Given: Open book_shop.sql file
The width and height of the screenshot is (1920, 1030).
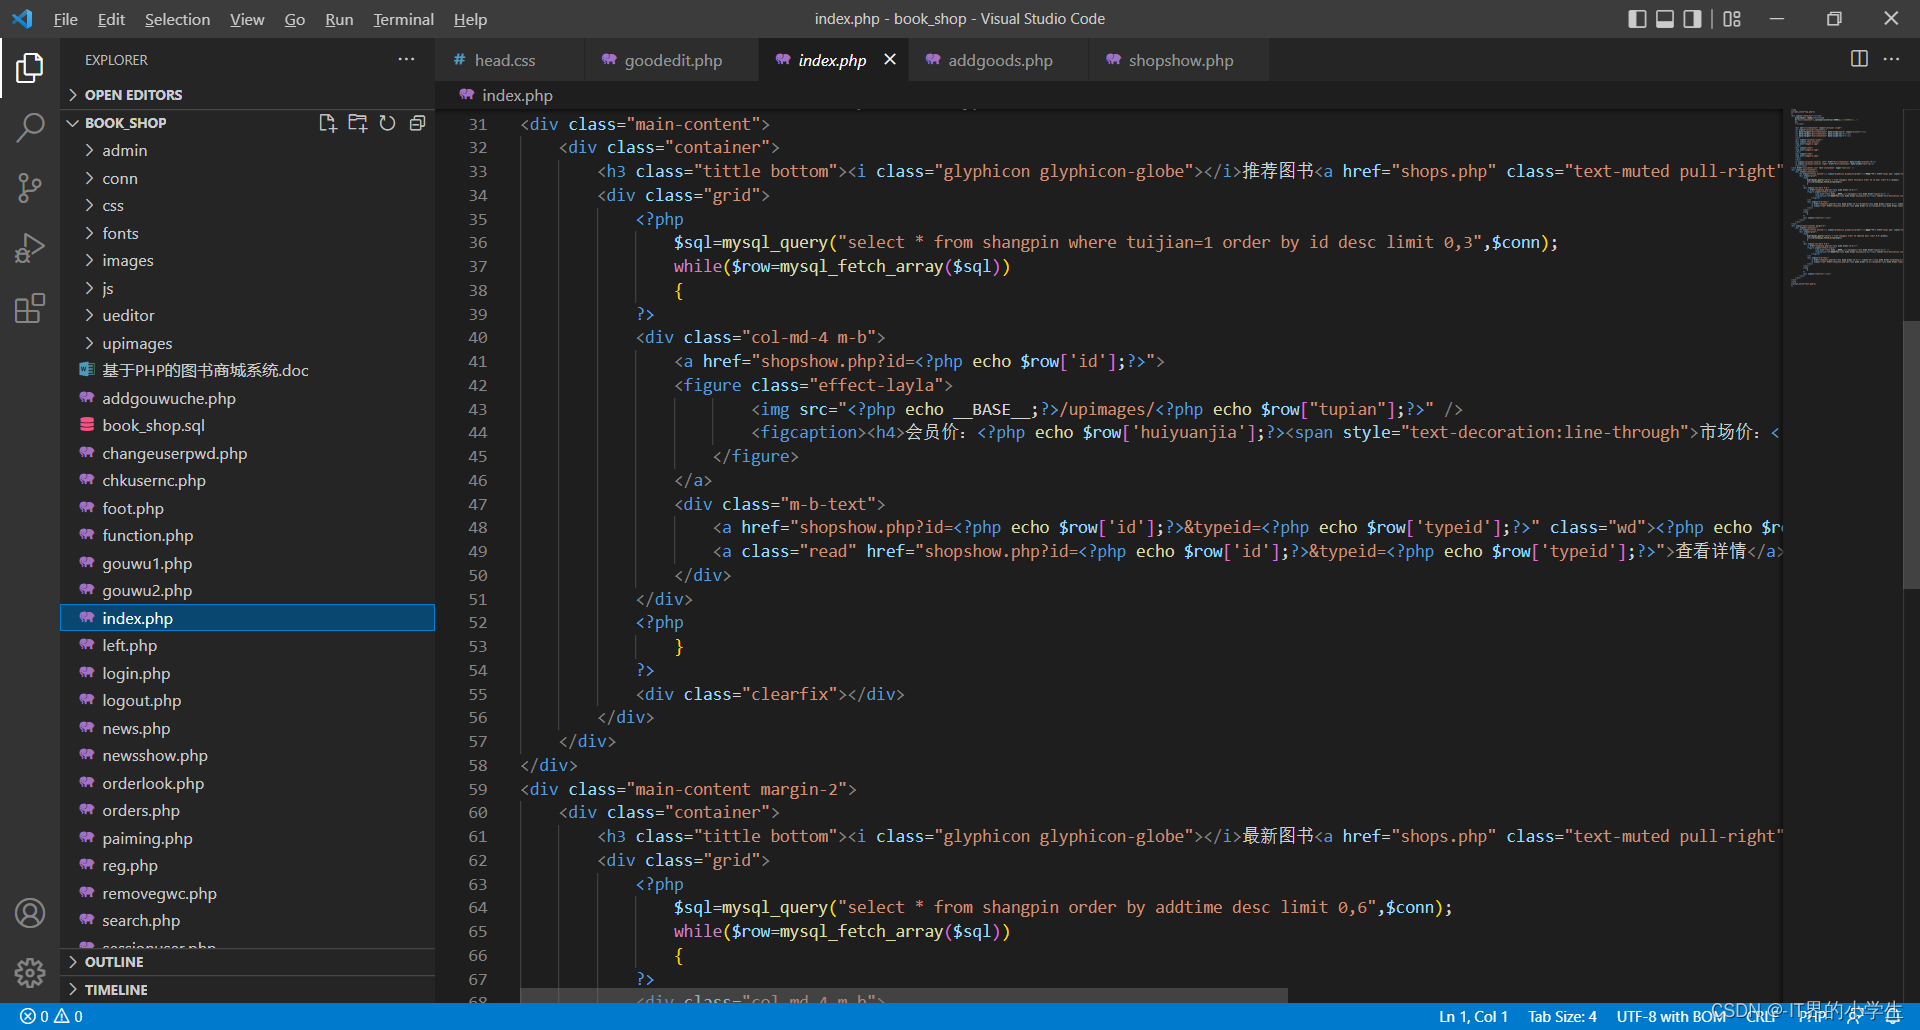Looking at the screenshot, I should point(153,425).
